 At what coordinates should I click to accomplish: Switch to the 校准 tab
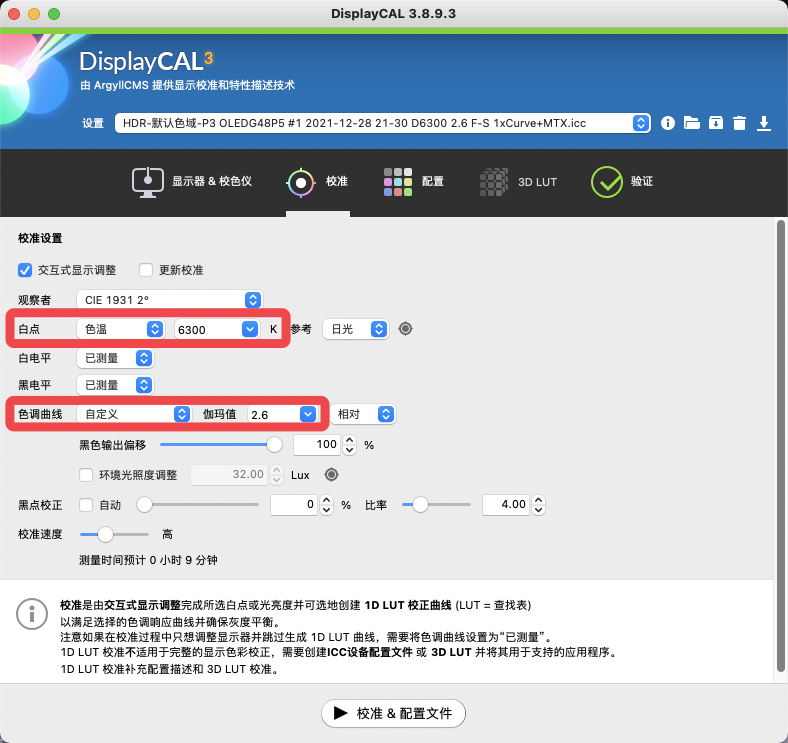(x=318, y=182)
